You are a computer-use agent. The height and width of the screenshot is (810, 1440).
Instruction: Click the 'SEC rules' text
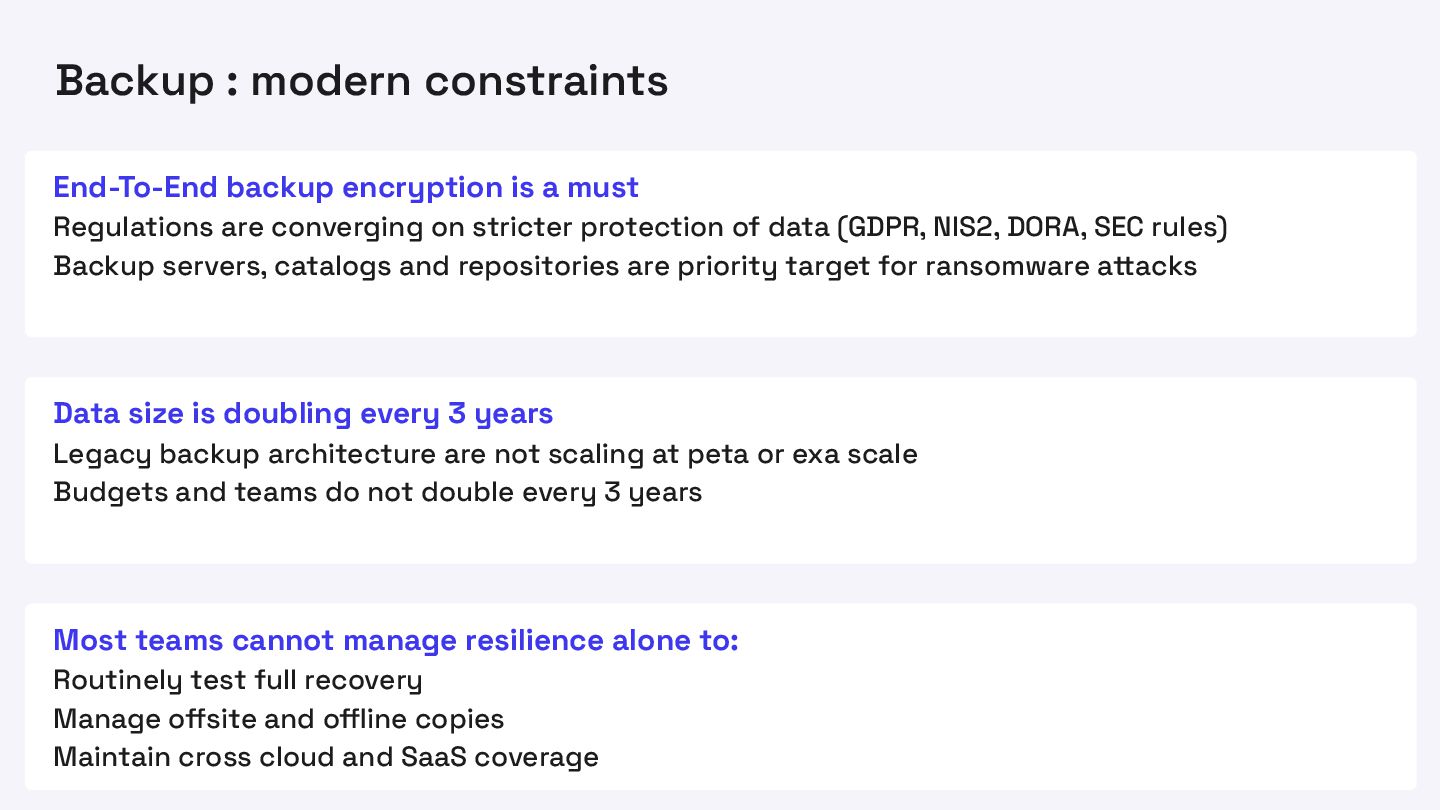[x=1158, y=227]
